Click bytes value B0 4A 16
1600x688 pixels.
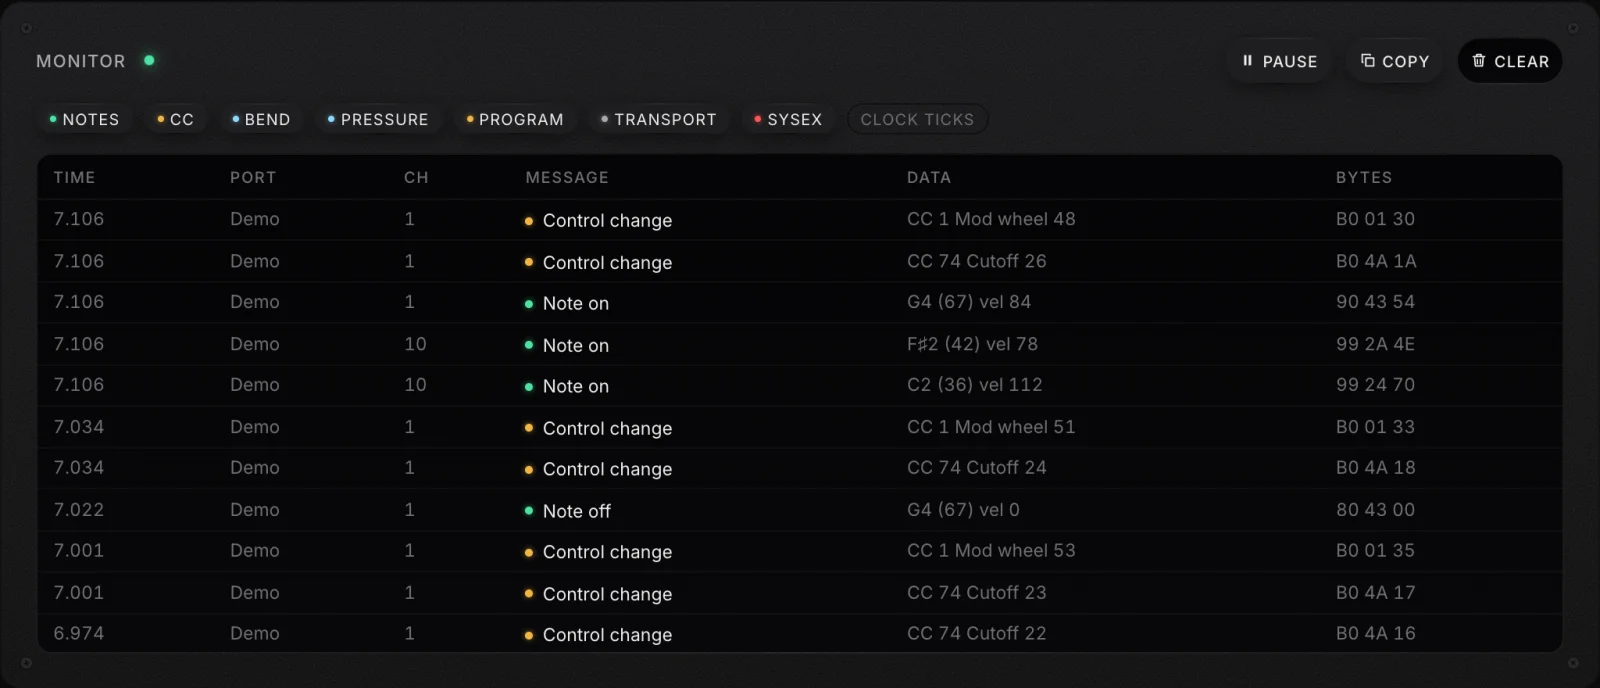[x=1376, y=634]
